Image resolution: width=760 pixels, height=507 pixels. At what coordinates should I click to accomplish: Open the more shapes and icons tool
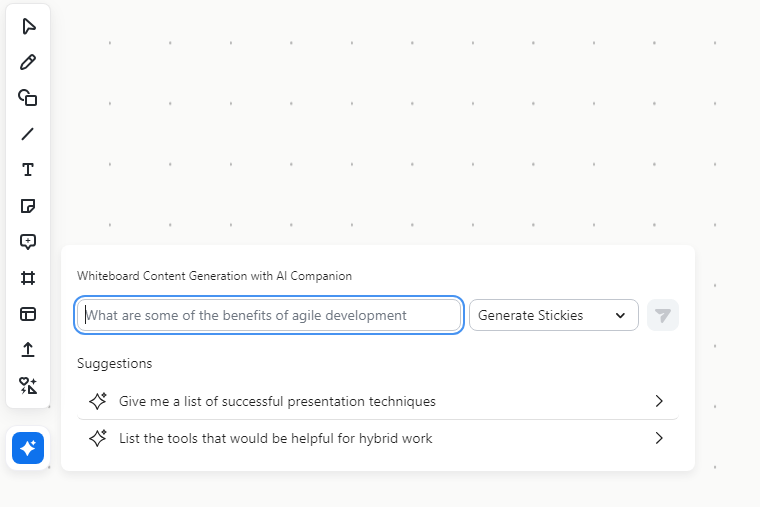pos(28,386)
